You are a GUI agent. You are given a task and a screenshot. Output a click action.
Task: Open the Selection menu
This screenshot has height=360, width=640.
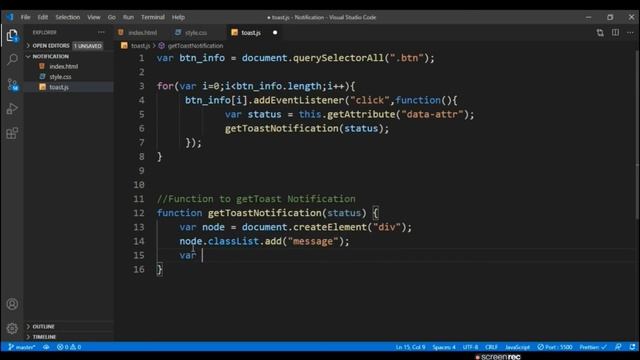point(68,17)
